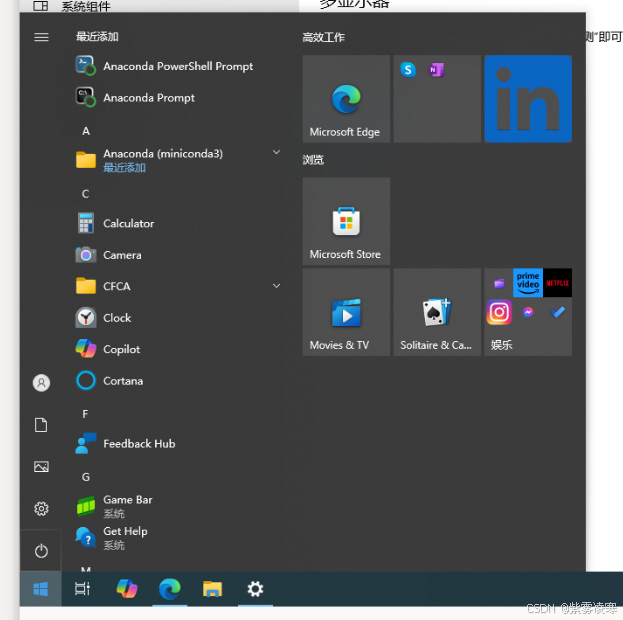Click the letter C section header
623x620 pixels.
click(x=85, y=194)
